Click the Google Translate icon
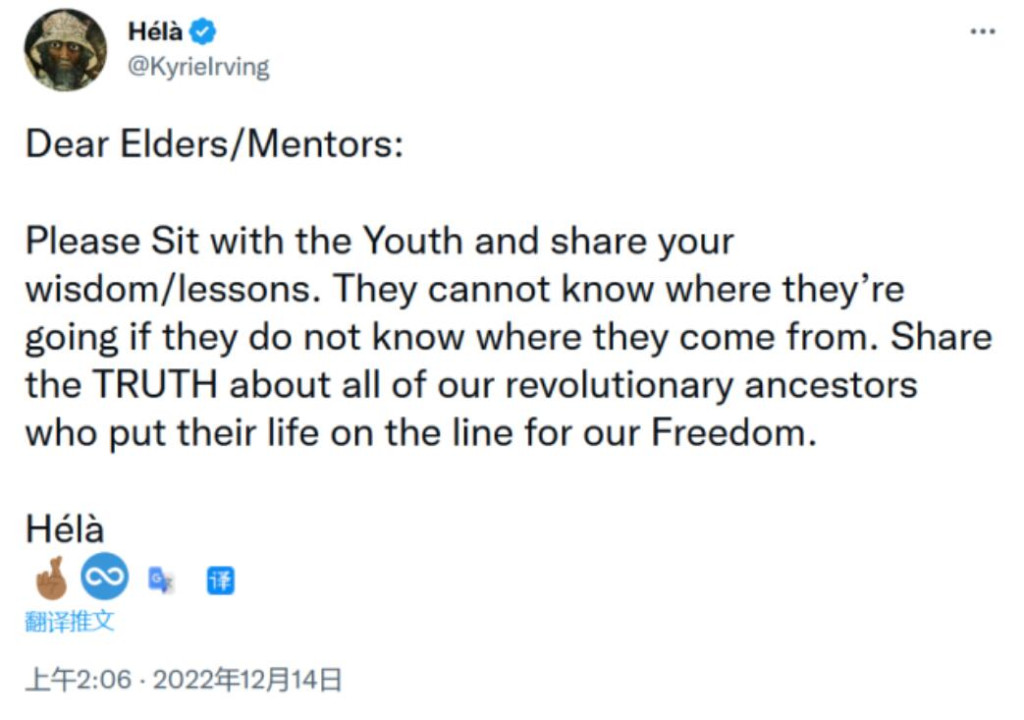This screenshot has height=720, width=1024. coord(161,580)
